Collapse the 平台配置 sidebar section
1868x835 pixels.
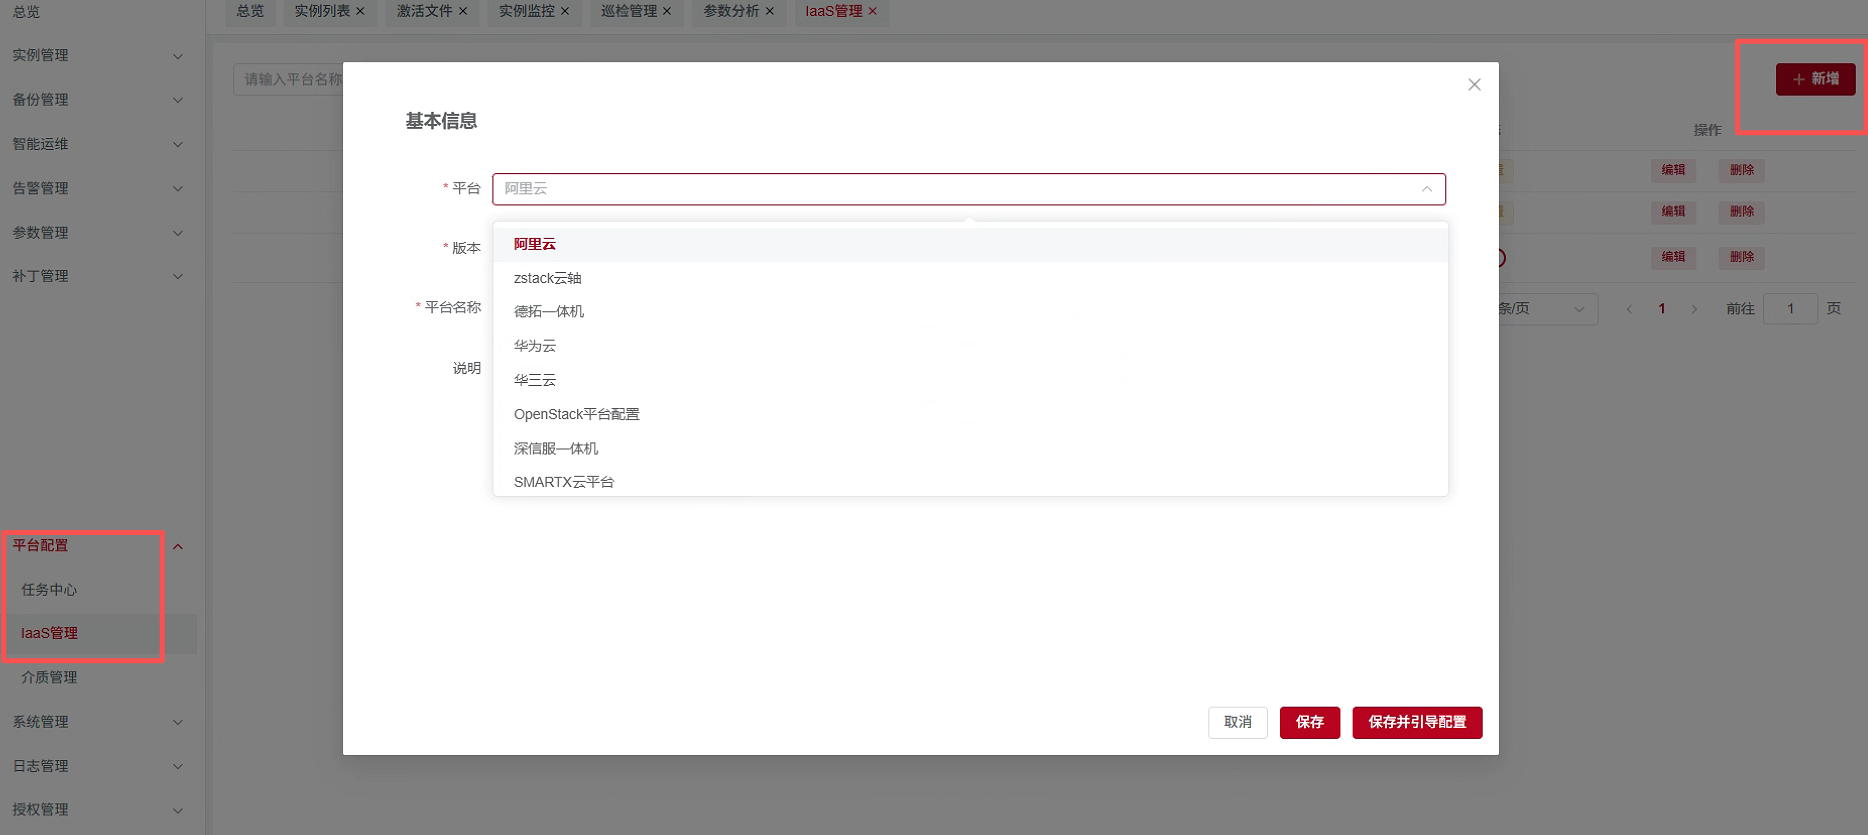click(x=178, y=546)
